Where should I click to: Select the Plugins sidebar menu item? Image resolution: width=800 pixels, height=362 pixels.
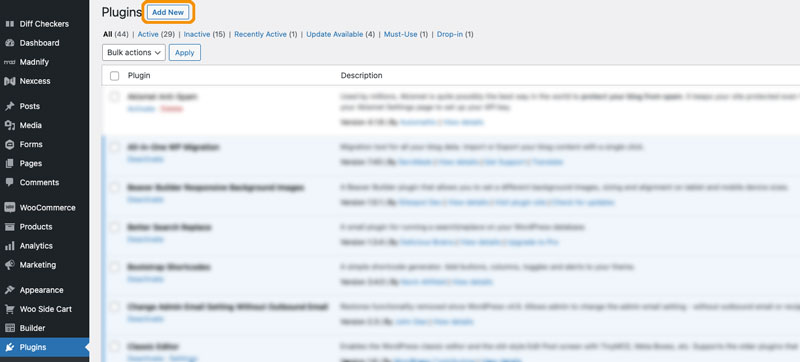44,347
